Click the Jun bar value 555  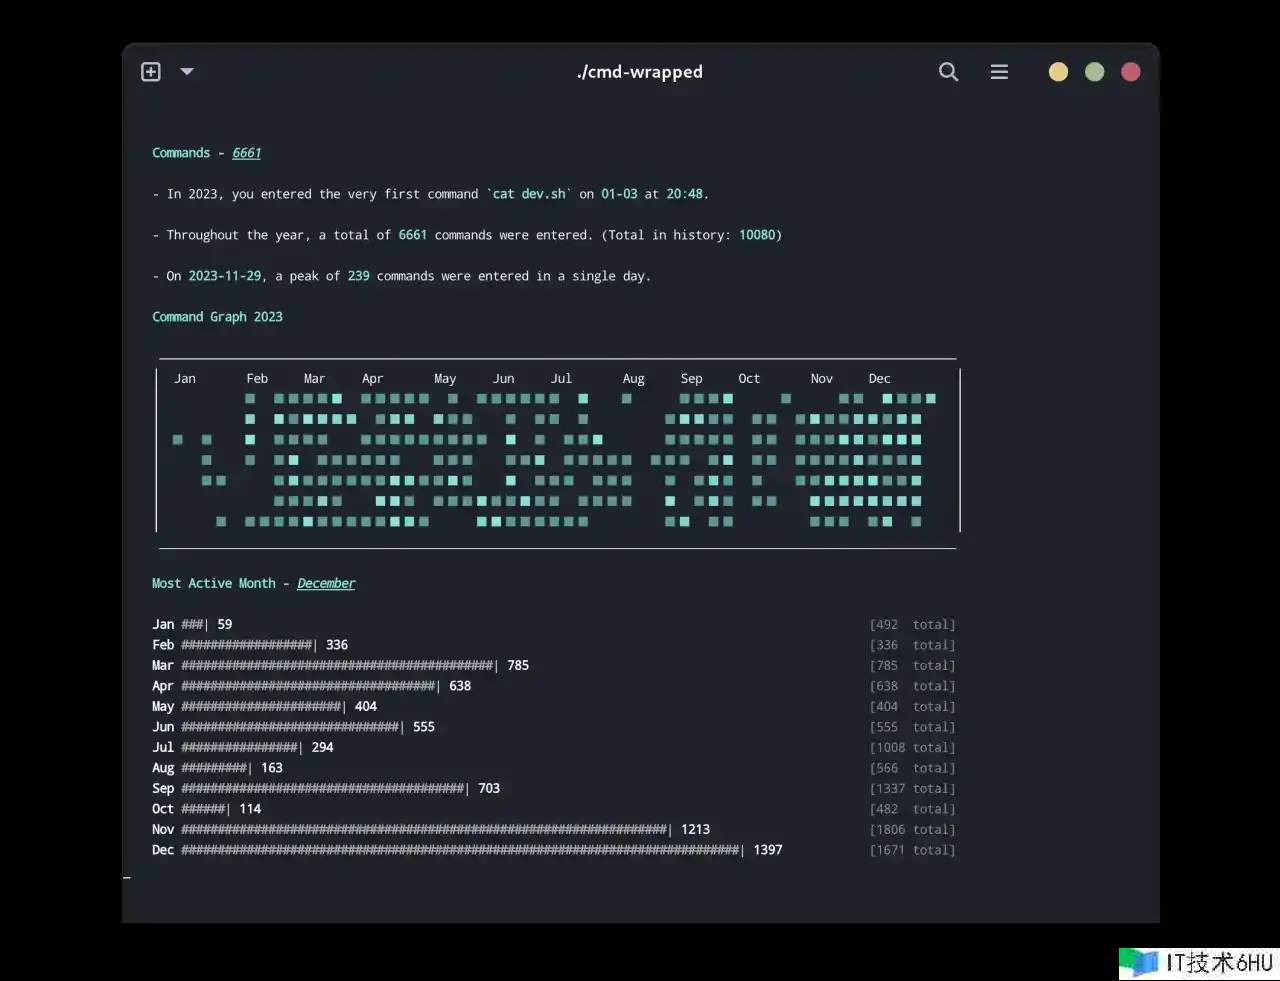point(424,727)
